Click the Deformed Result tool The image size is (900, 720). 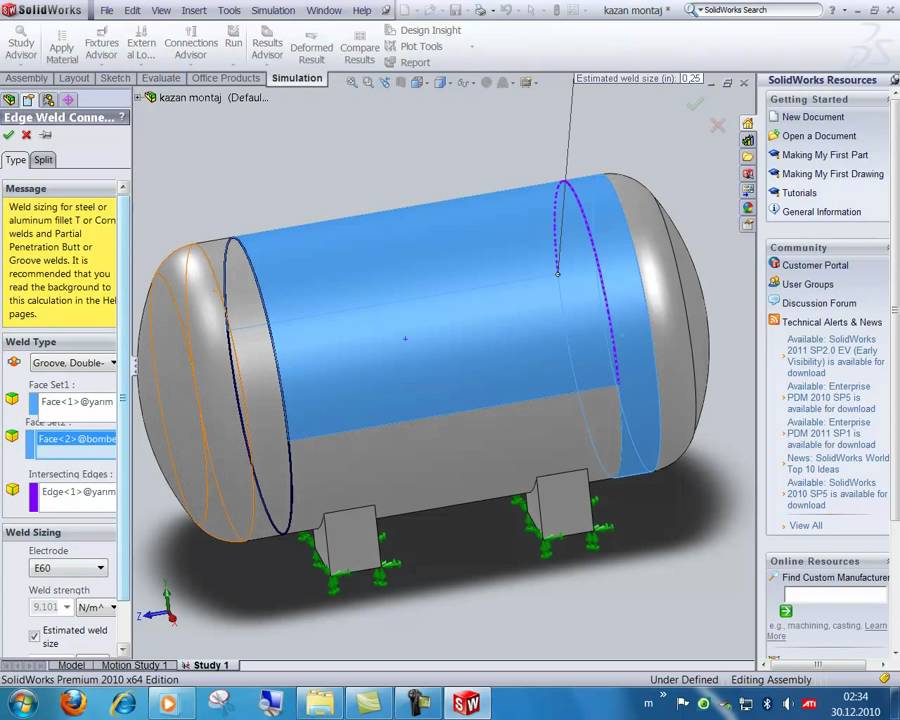311,48
